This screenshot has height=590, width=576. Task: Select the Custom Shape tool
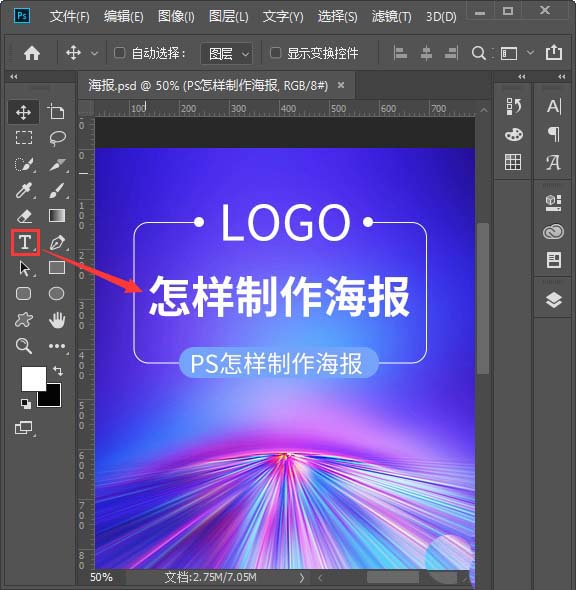24,320
